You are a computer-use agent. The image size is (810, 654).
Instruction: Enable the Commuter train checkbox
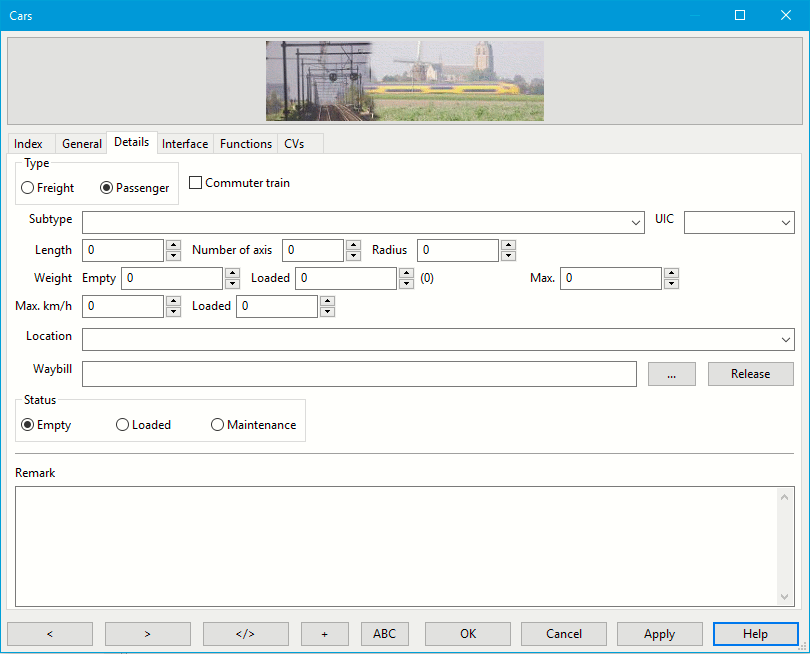tap(196, 183)
